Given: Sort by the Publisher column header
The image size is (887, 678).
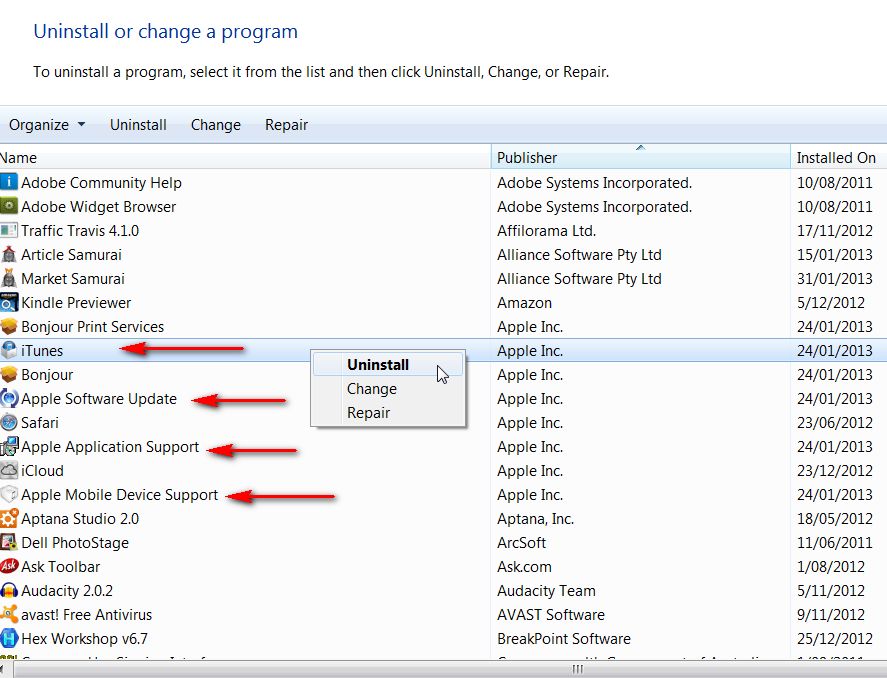Looking at the screenshot, I should pyautogui.click(x=640, y=157).
